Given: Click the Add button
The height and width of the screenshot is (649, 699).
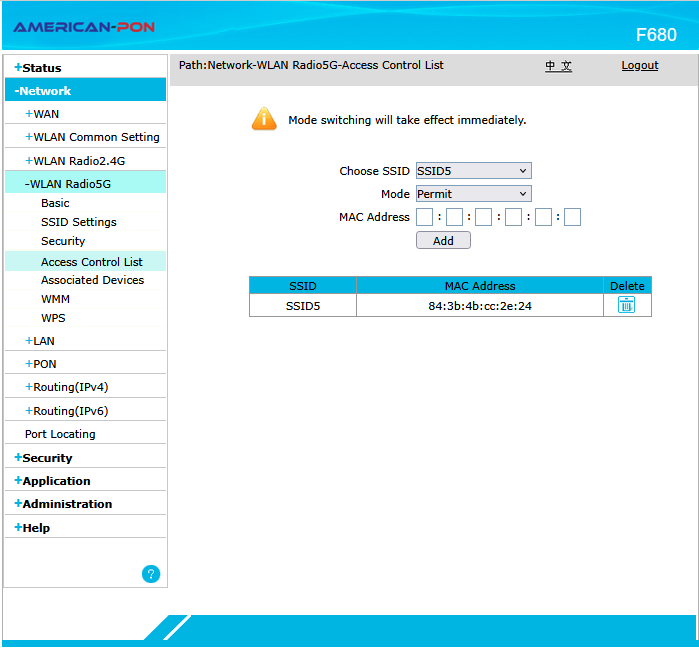Looking at the screenshot, I should click(x=443, y=241).
